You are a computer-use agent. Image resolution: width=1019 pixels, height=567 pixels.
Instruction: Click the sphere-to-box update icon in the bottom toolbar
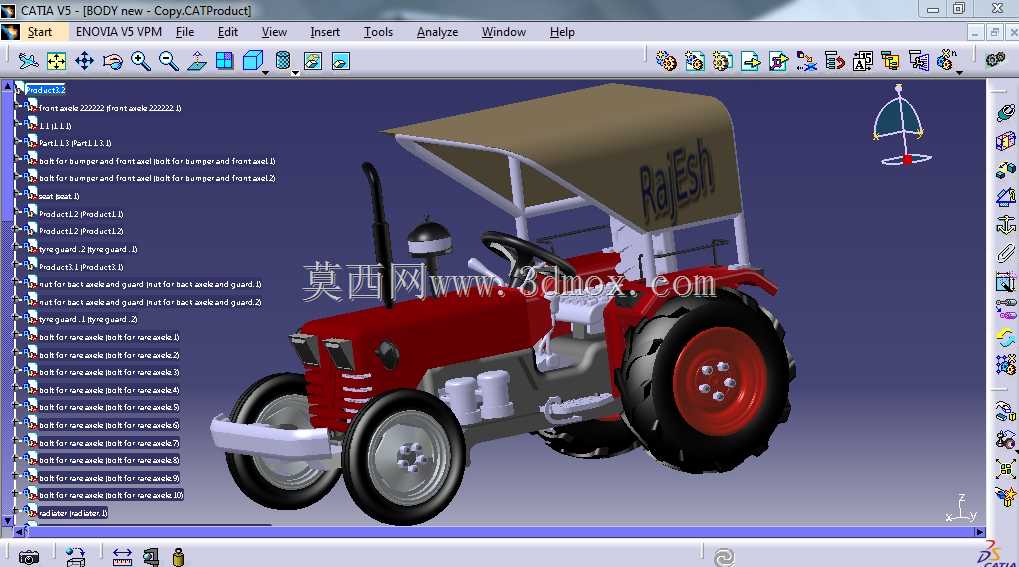75,557
